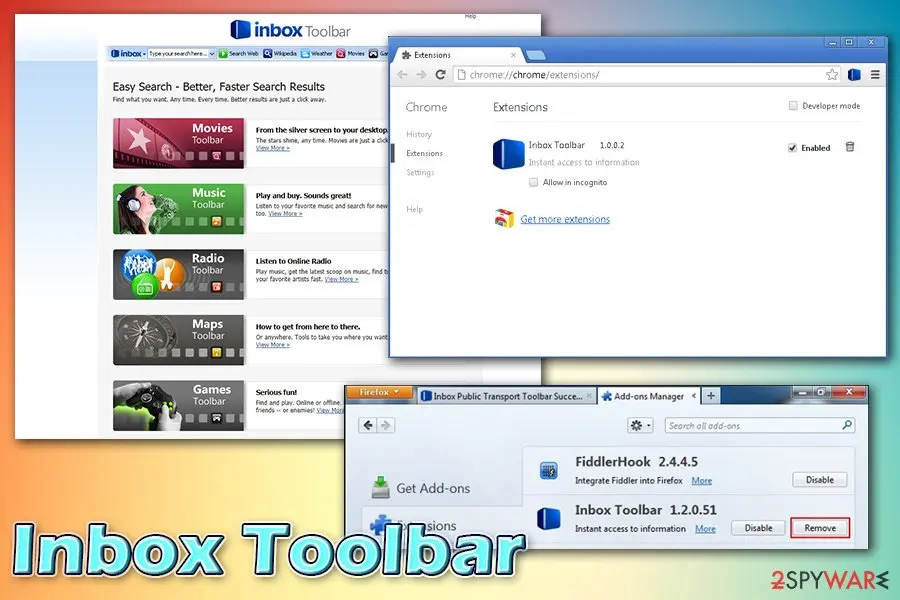
Task: Go back in Chrome
Action: [x=402, y=75]
